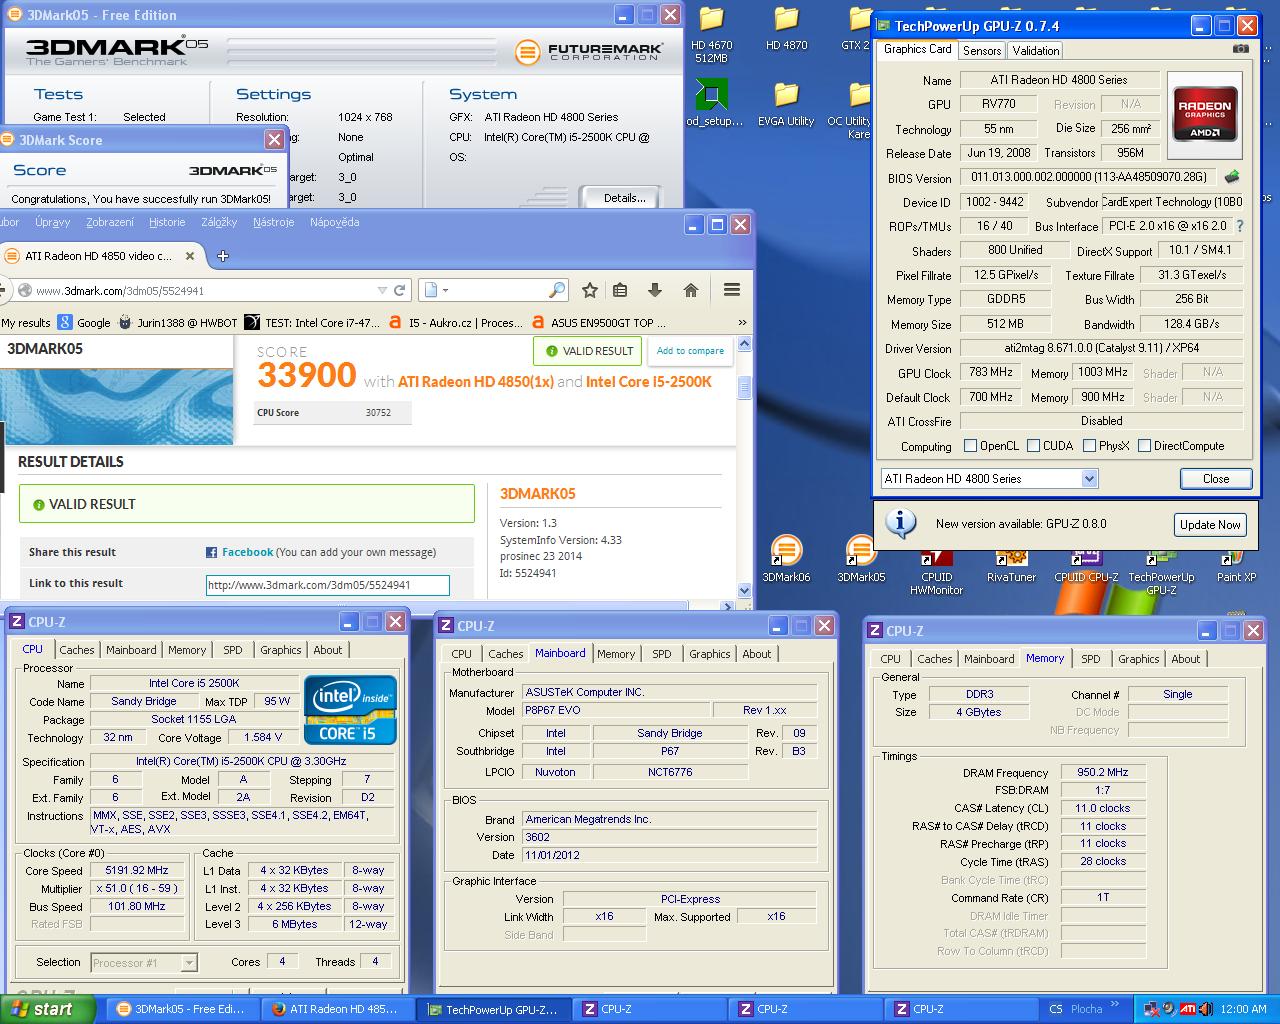Click the bus interface question mark icon

[x=1240, y=226]
